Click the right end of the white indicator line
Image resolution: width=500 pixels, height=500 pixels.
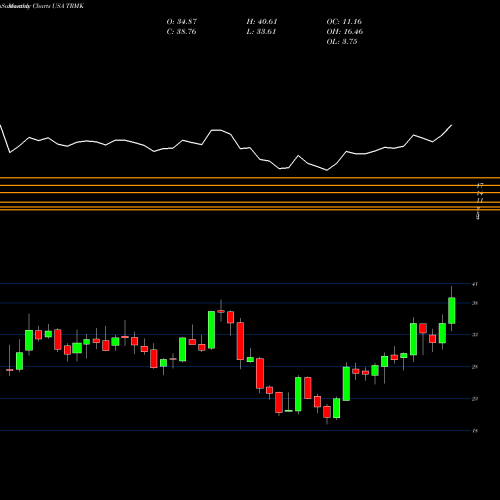[x=452, y=125]
